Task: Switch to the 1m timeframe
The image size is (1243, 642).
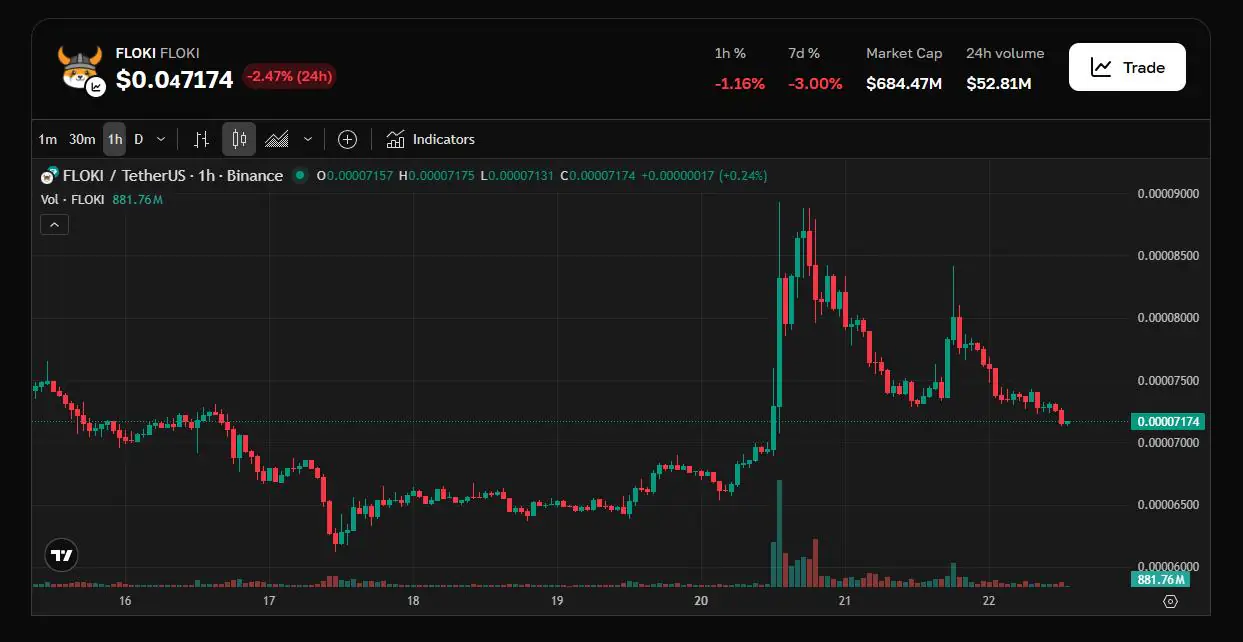Action: coord(47,139)
